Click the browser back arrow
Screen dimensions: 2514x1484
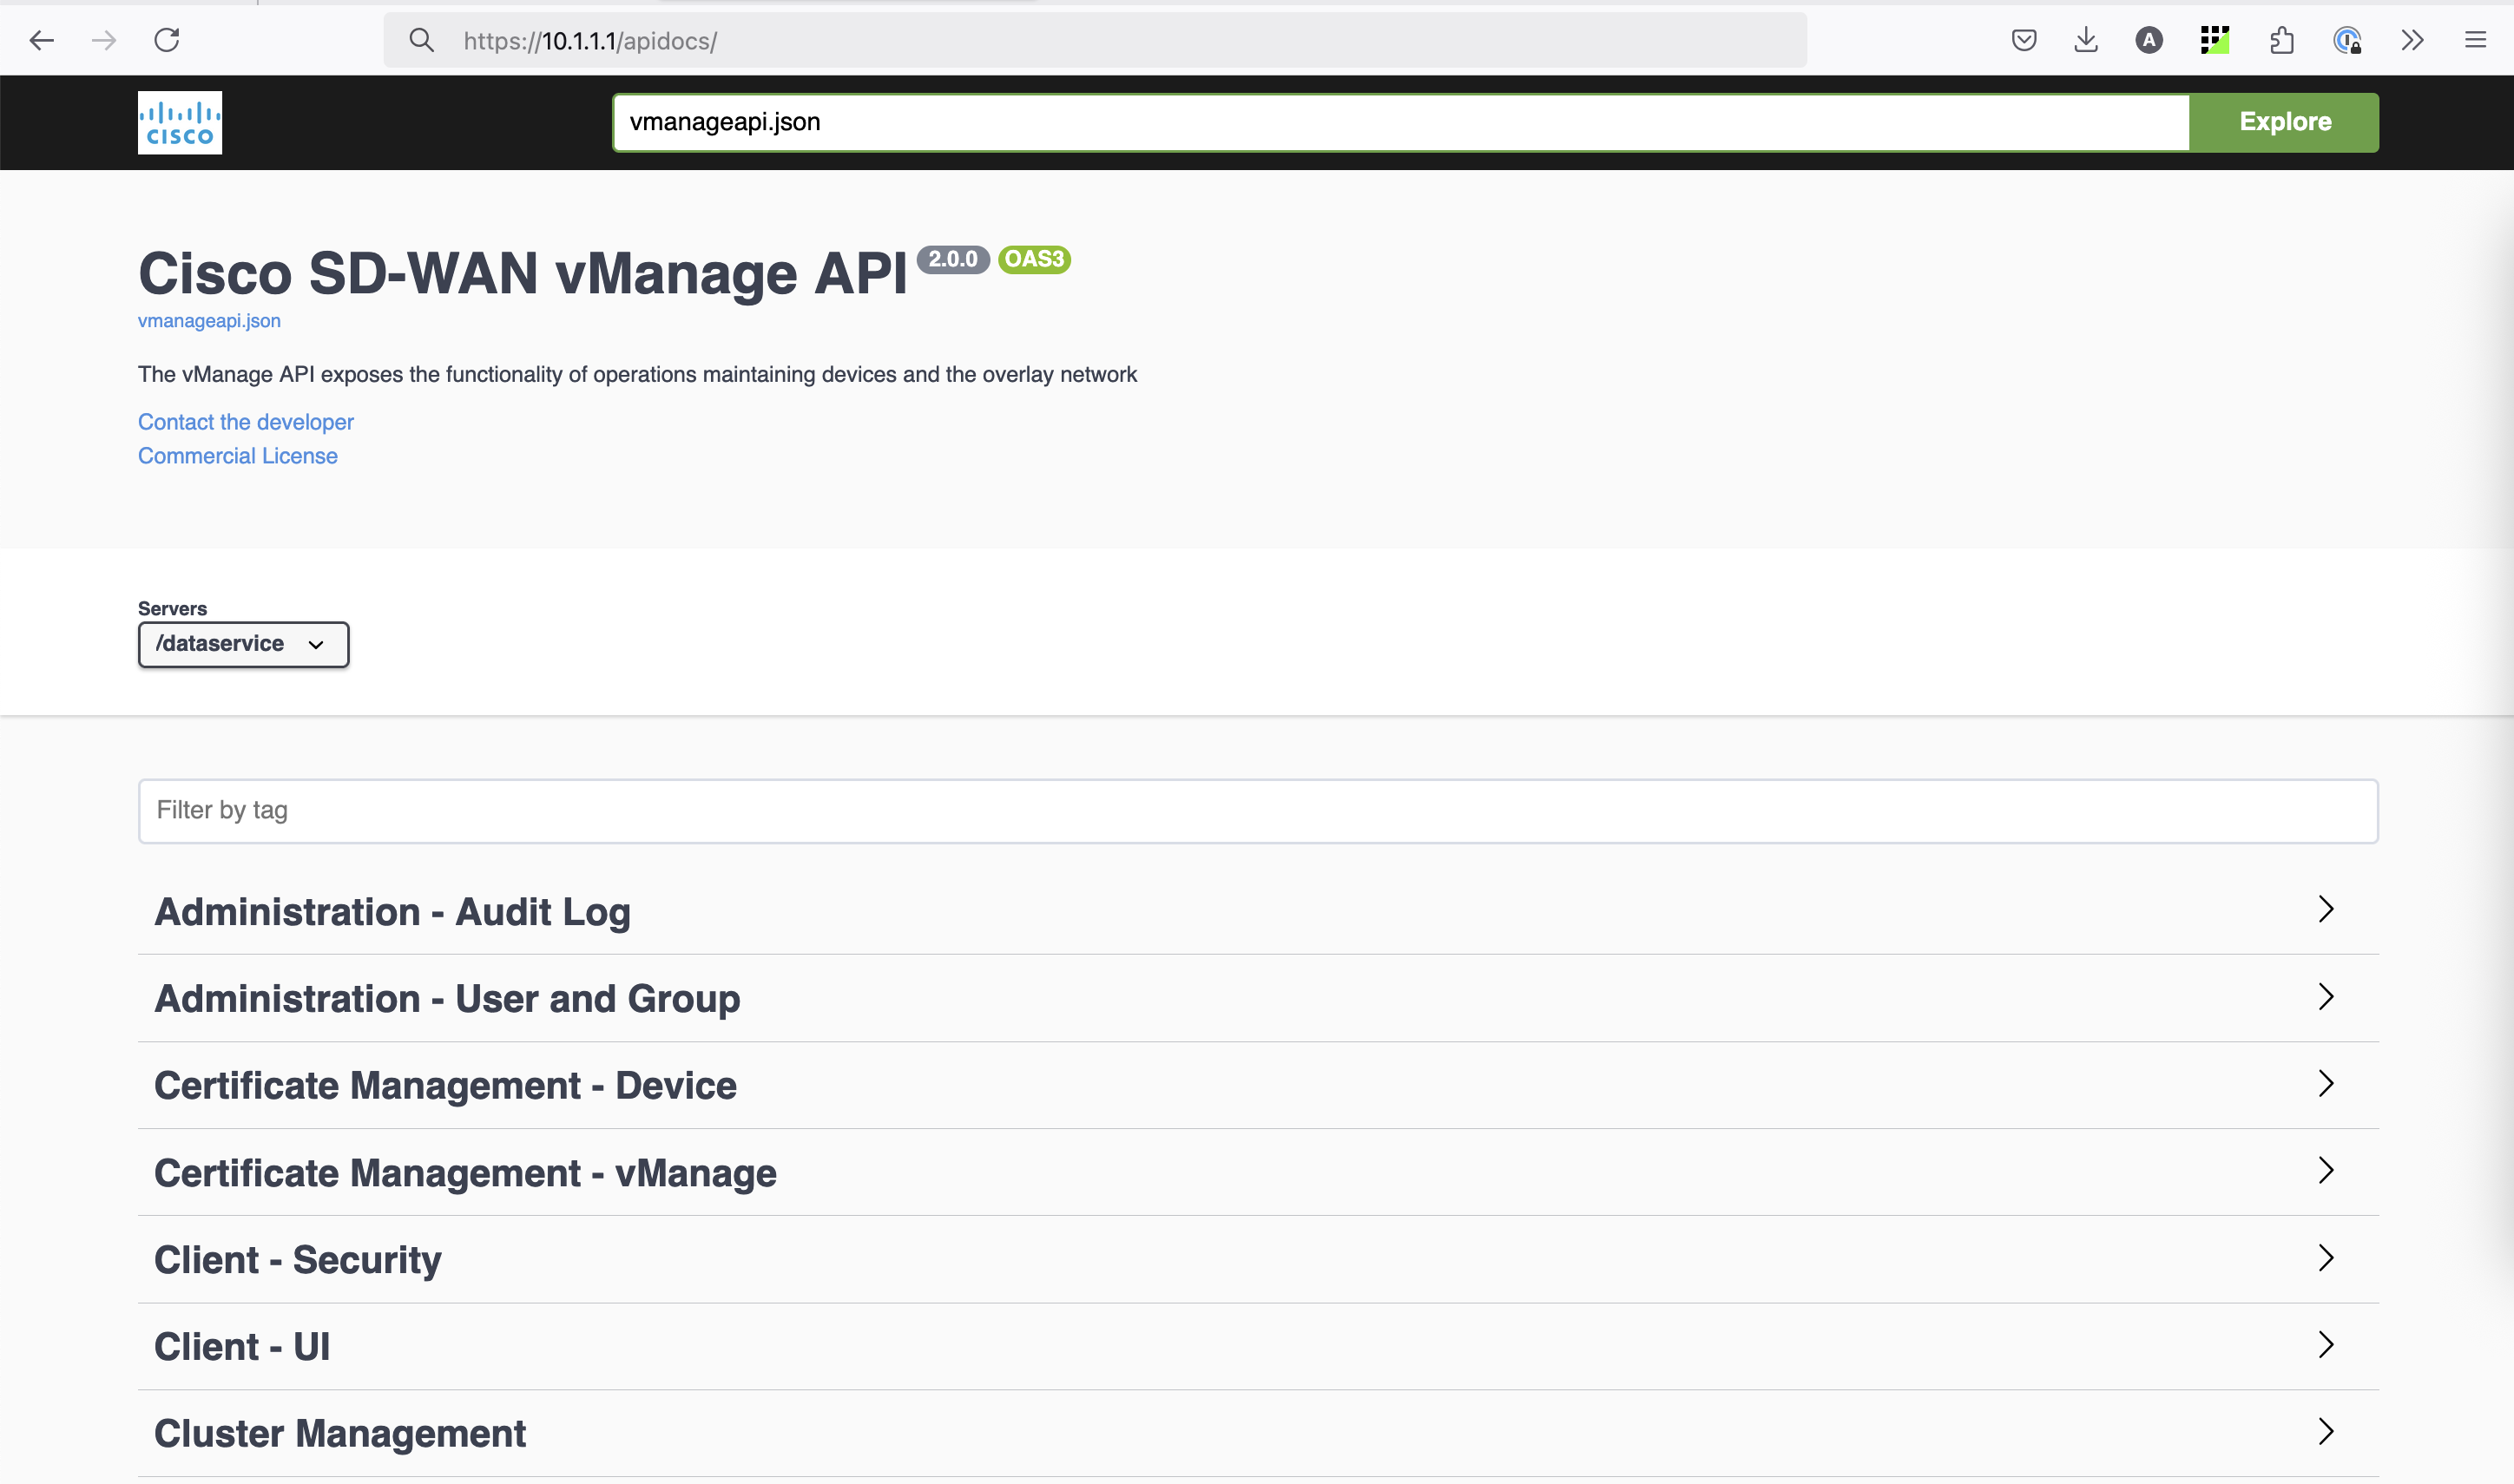tap(41, 41)
